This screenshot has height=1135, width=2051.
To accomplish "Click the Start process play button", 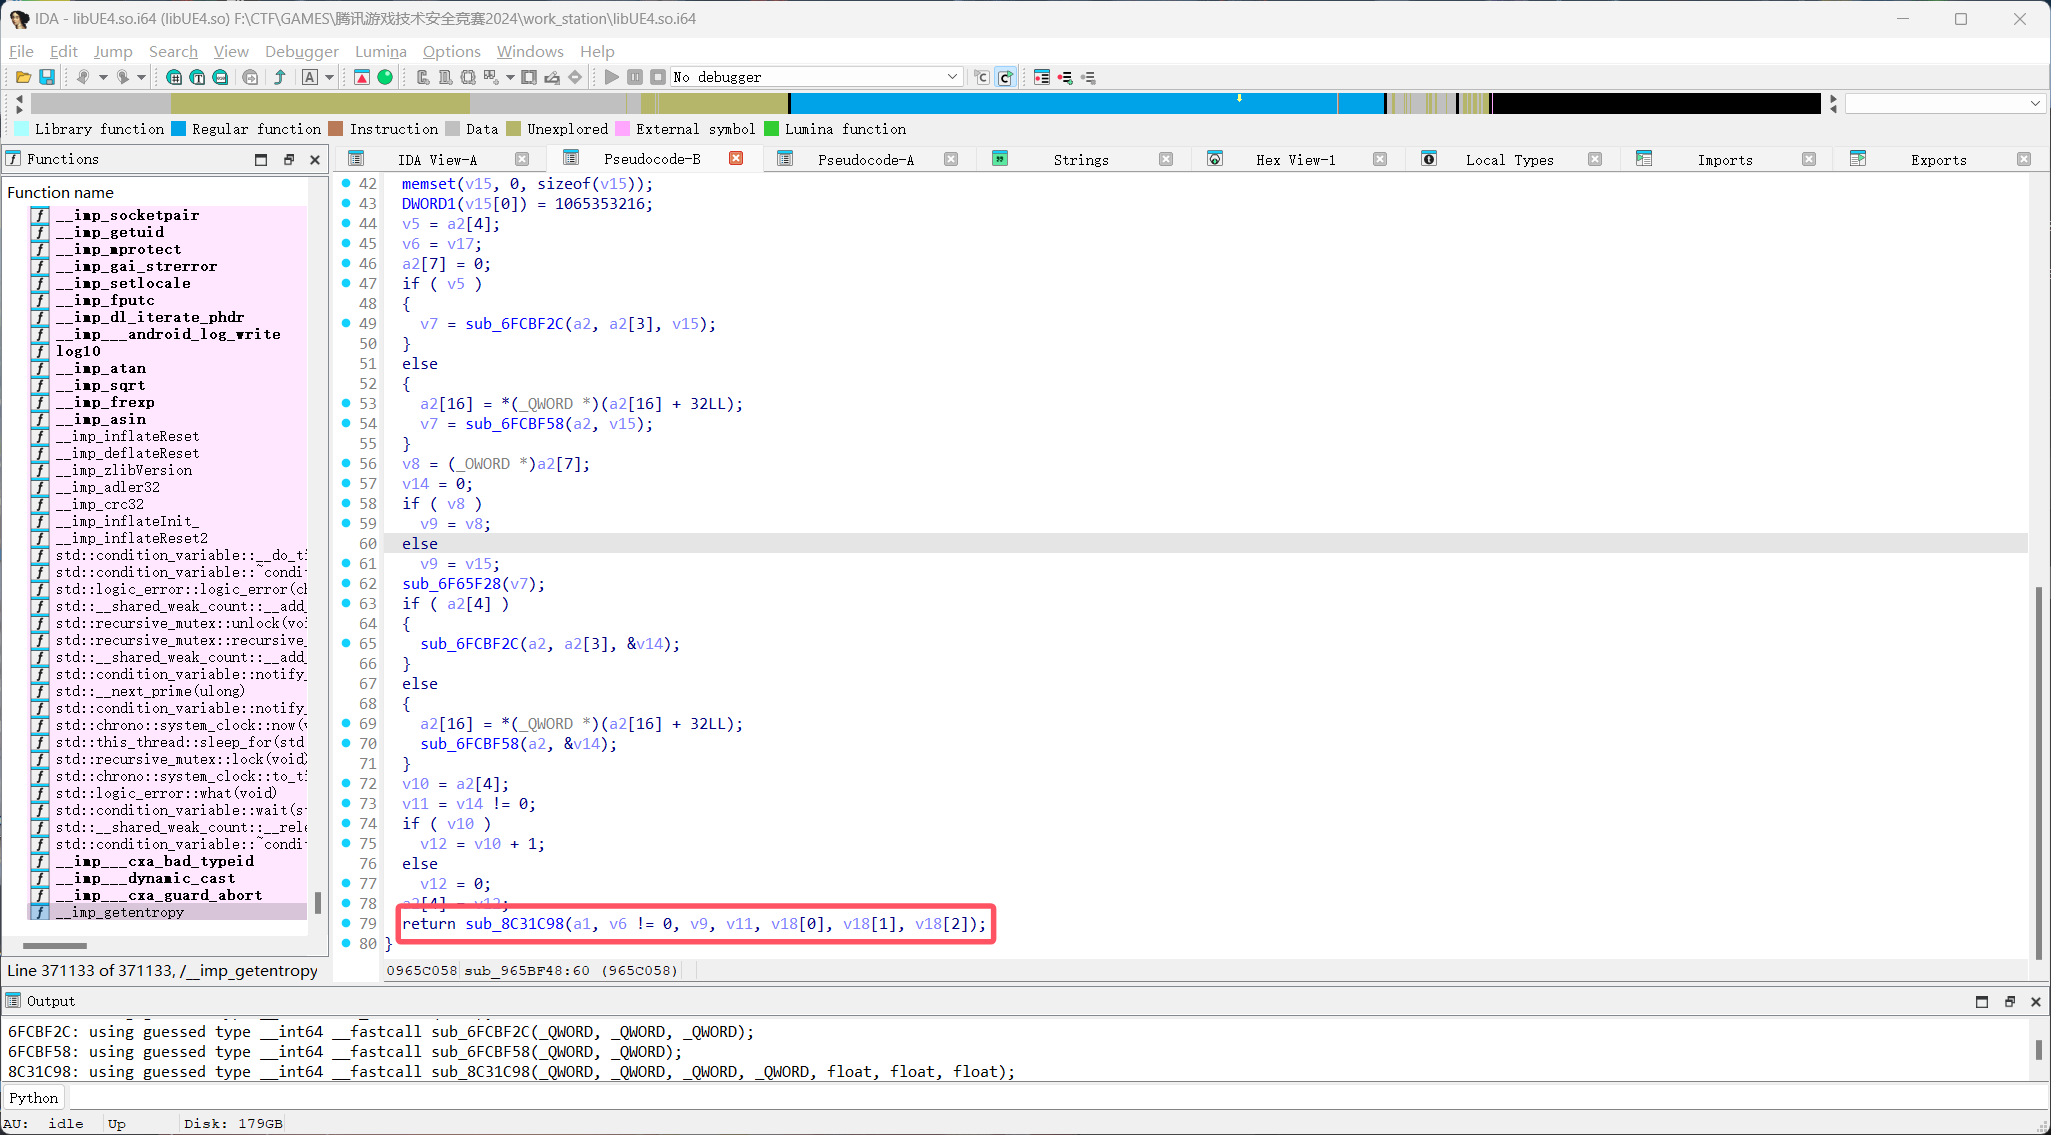I will coord(612,77).
